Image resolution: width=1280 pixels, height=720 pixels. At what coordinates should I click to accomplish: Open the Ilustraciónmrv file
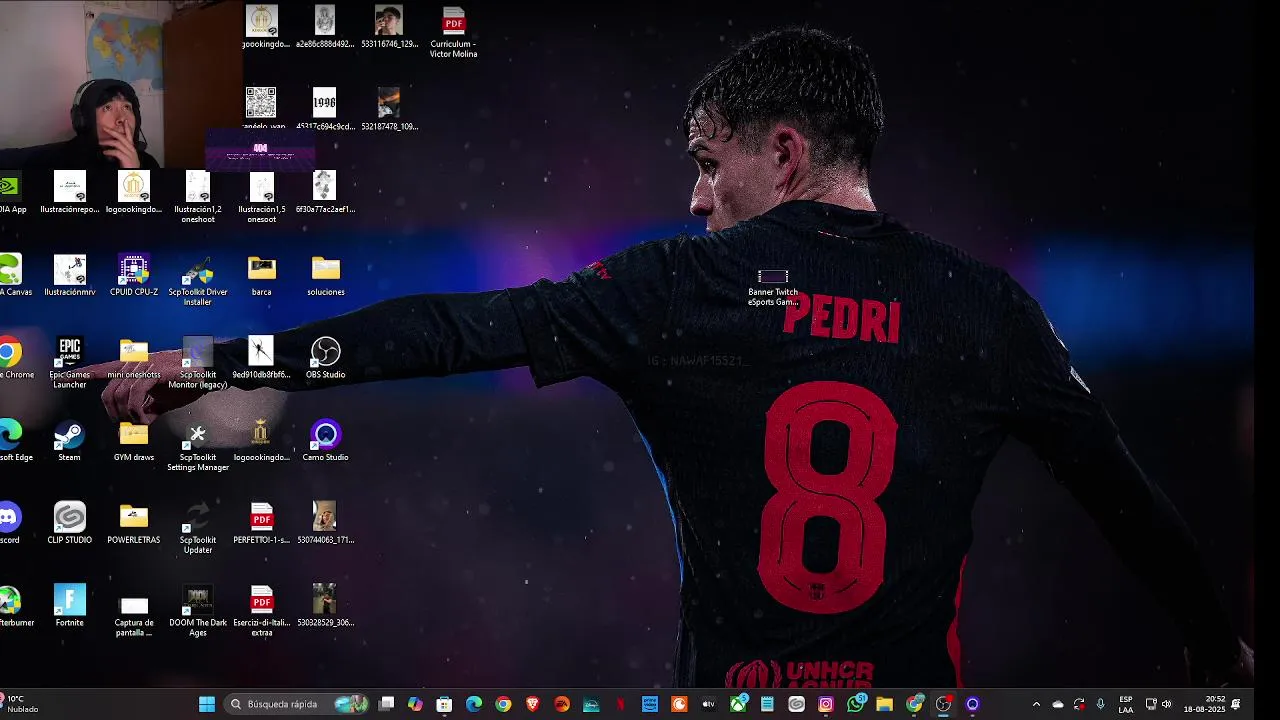(69, 277)
